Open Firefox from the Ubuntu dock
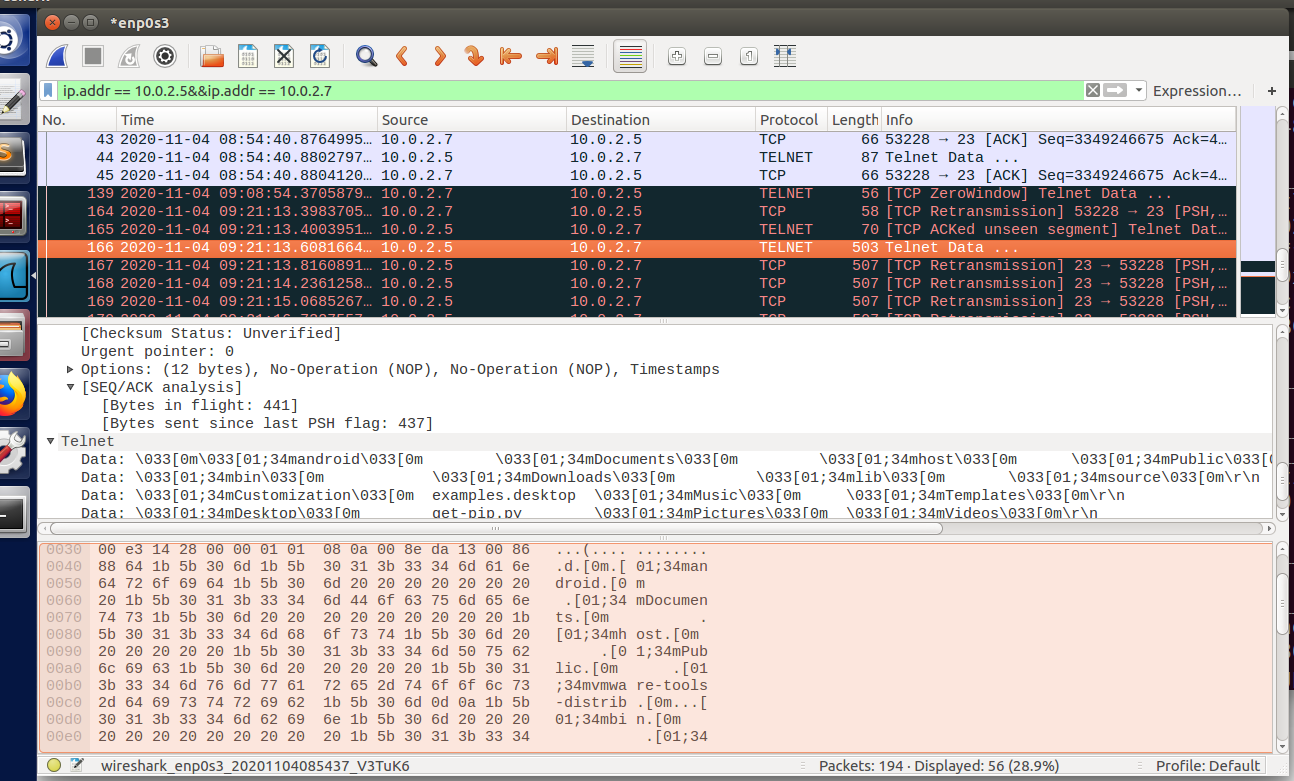This screenshot has width=1294, height=781. [x=11, y=396]
